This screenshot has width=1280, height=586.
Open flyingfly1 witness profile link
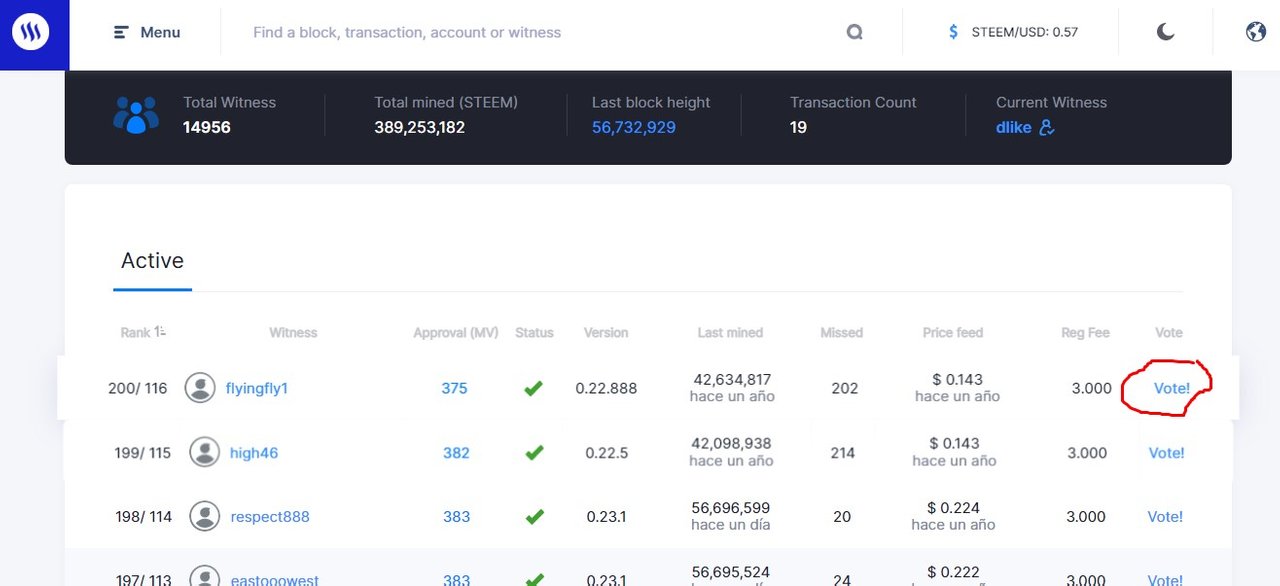click(x=257, y=388)
